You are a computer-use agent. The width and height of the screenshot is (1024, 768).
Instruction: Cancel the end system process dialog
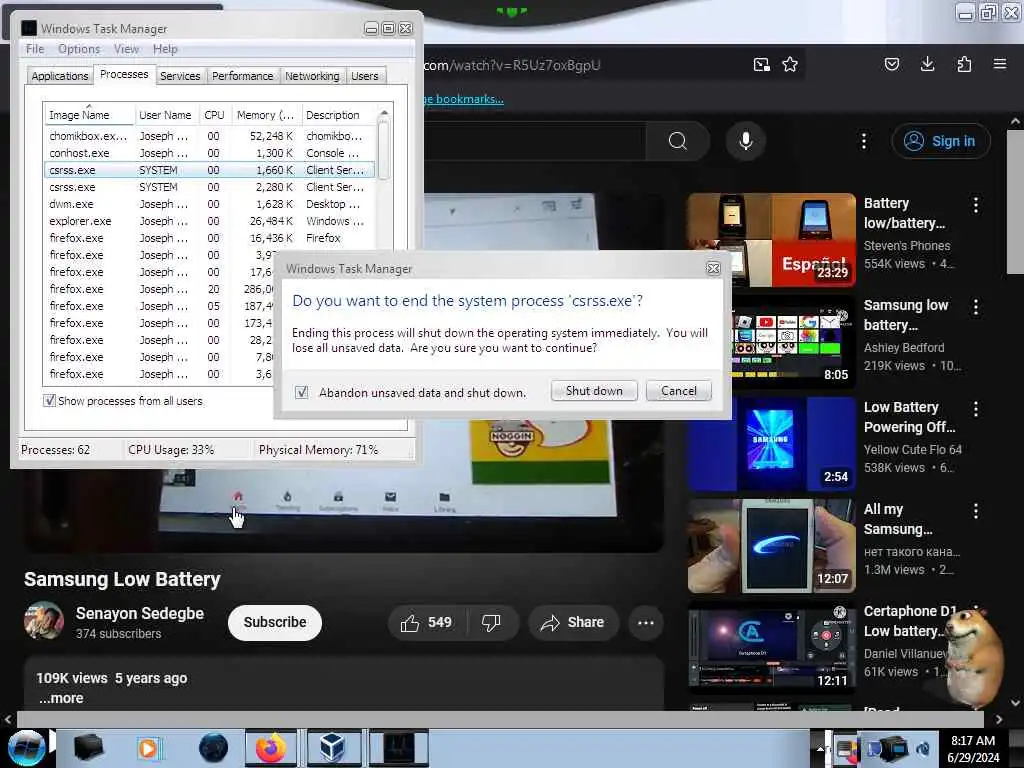679,391
